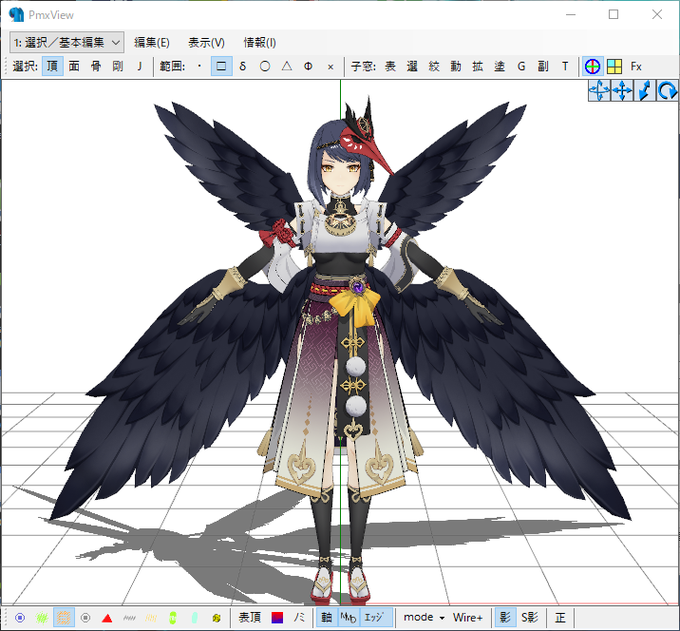
Task: Open the T sub-window
Action: pos(565,66)
